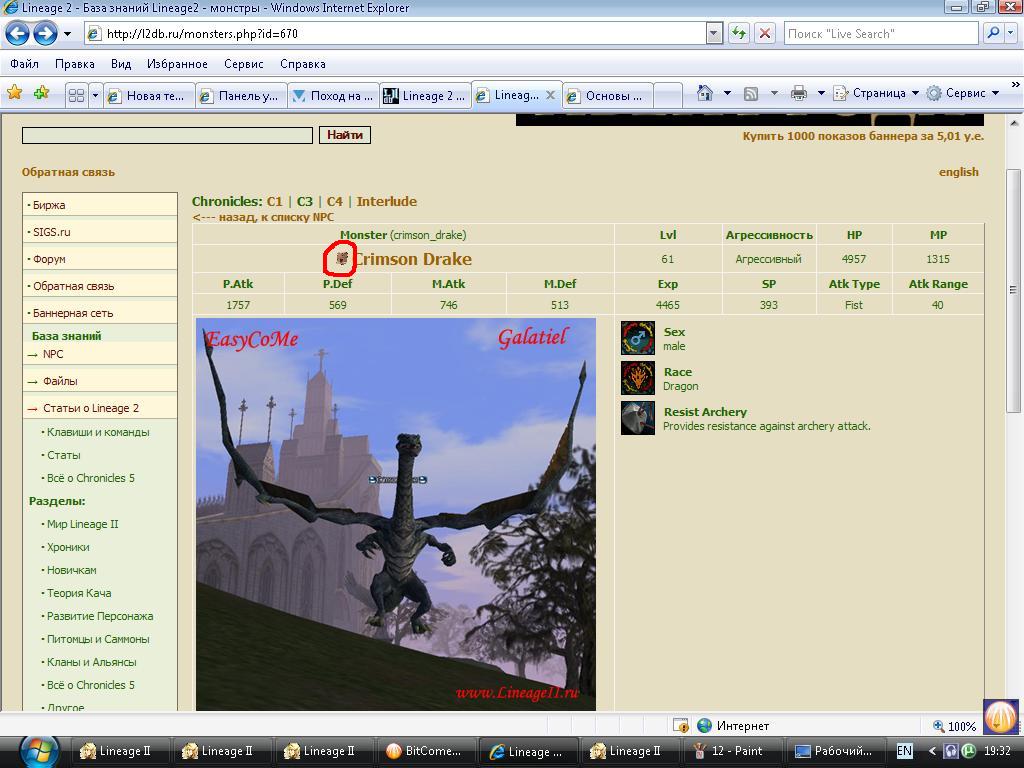Close the active Lineag... tab
Screen dimensions: 1024x768
point(551,95)
